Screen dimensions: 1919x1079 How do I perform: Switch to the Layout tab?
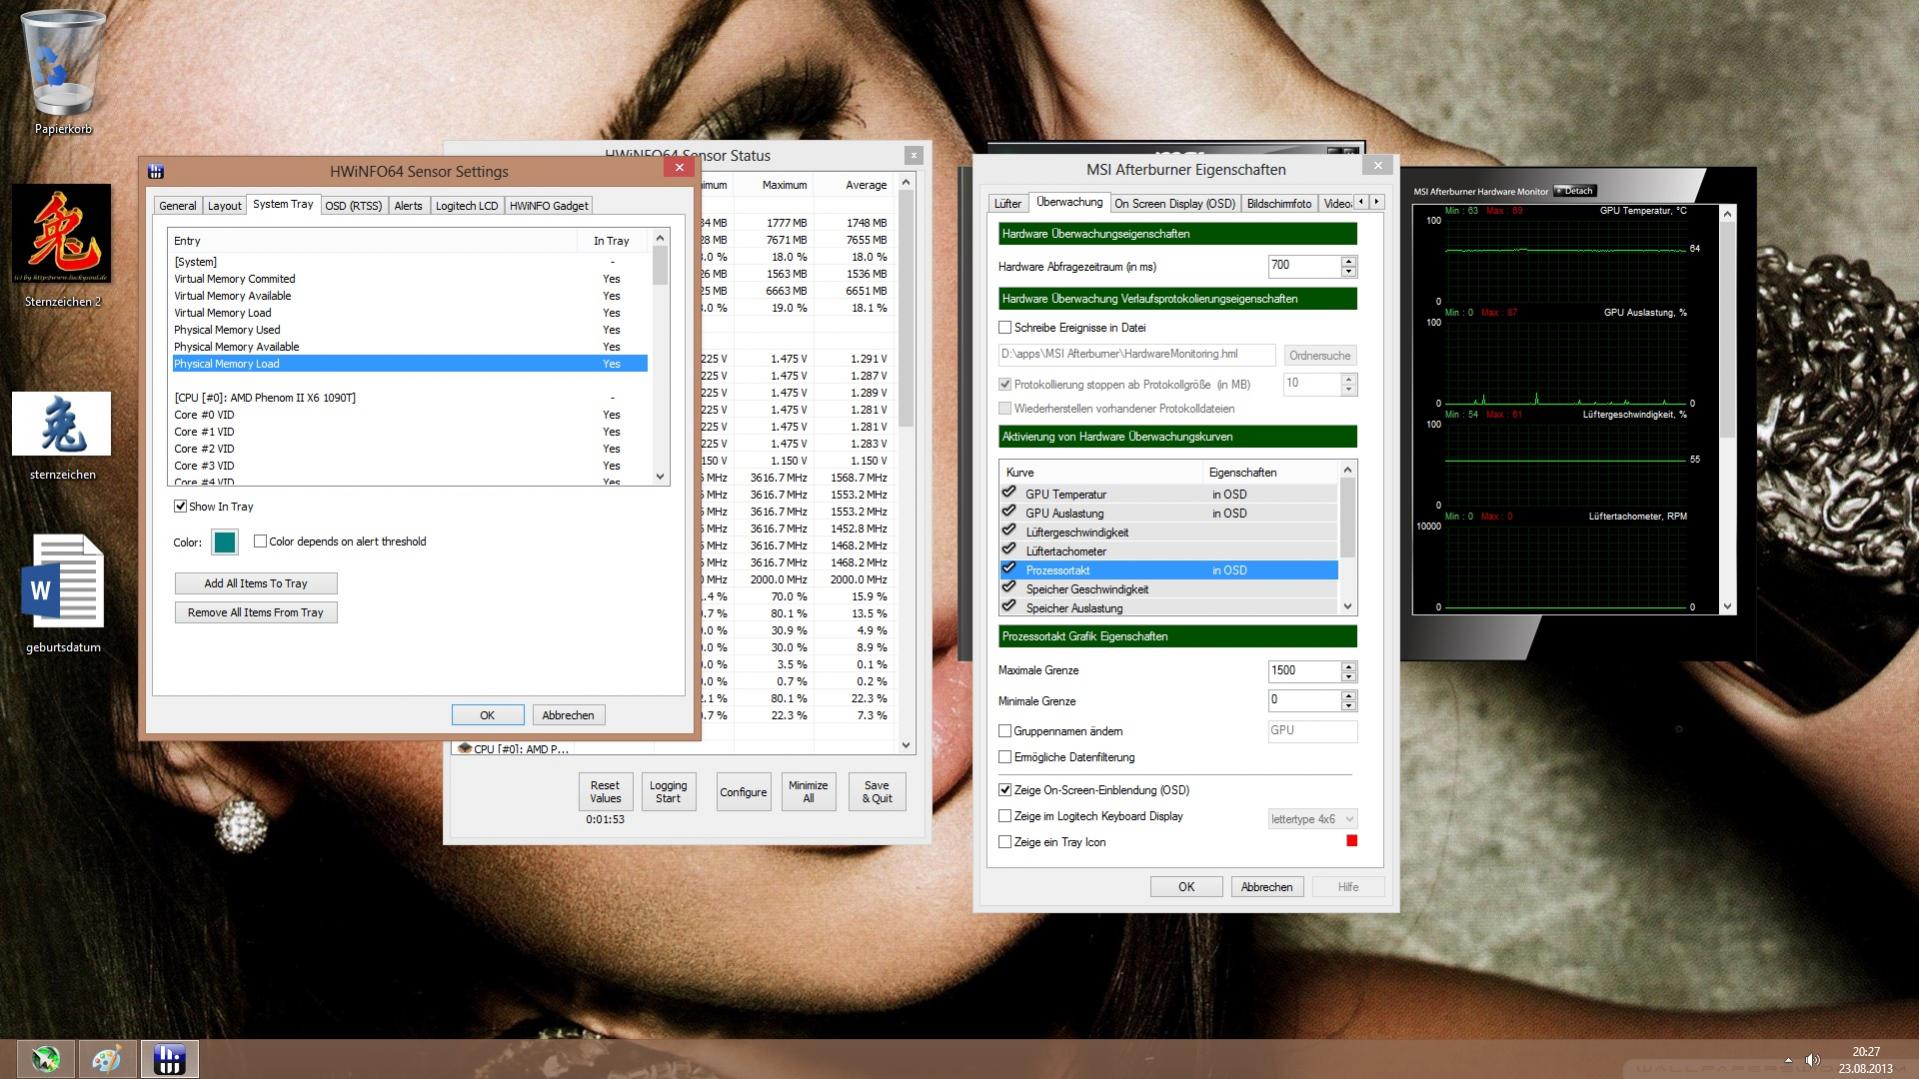tap(224, 206)
